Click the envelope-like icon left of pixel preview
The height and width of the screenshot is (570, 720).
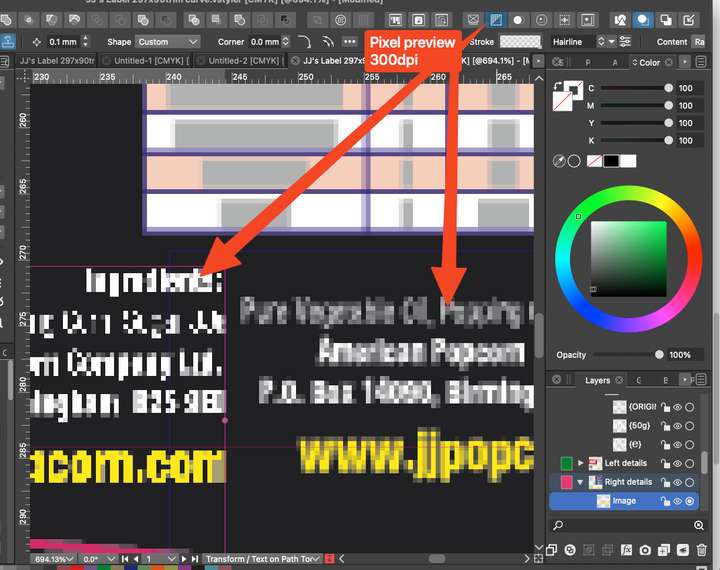point(473,20)
